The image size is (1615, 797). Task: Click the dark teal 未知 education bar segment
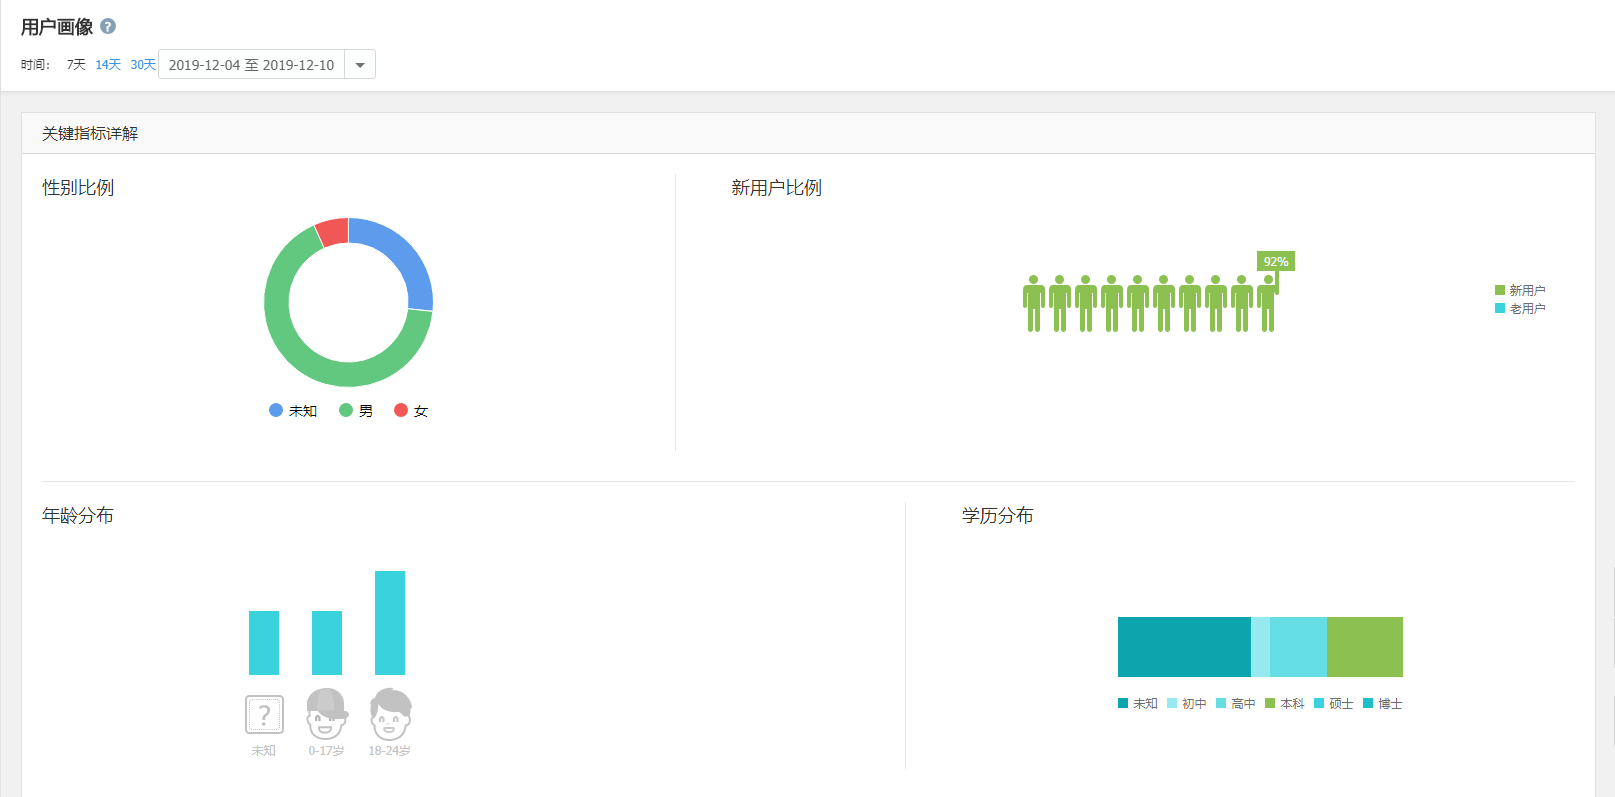1184,647
